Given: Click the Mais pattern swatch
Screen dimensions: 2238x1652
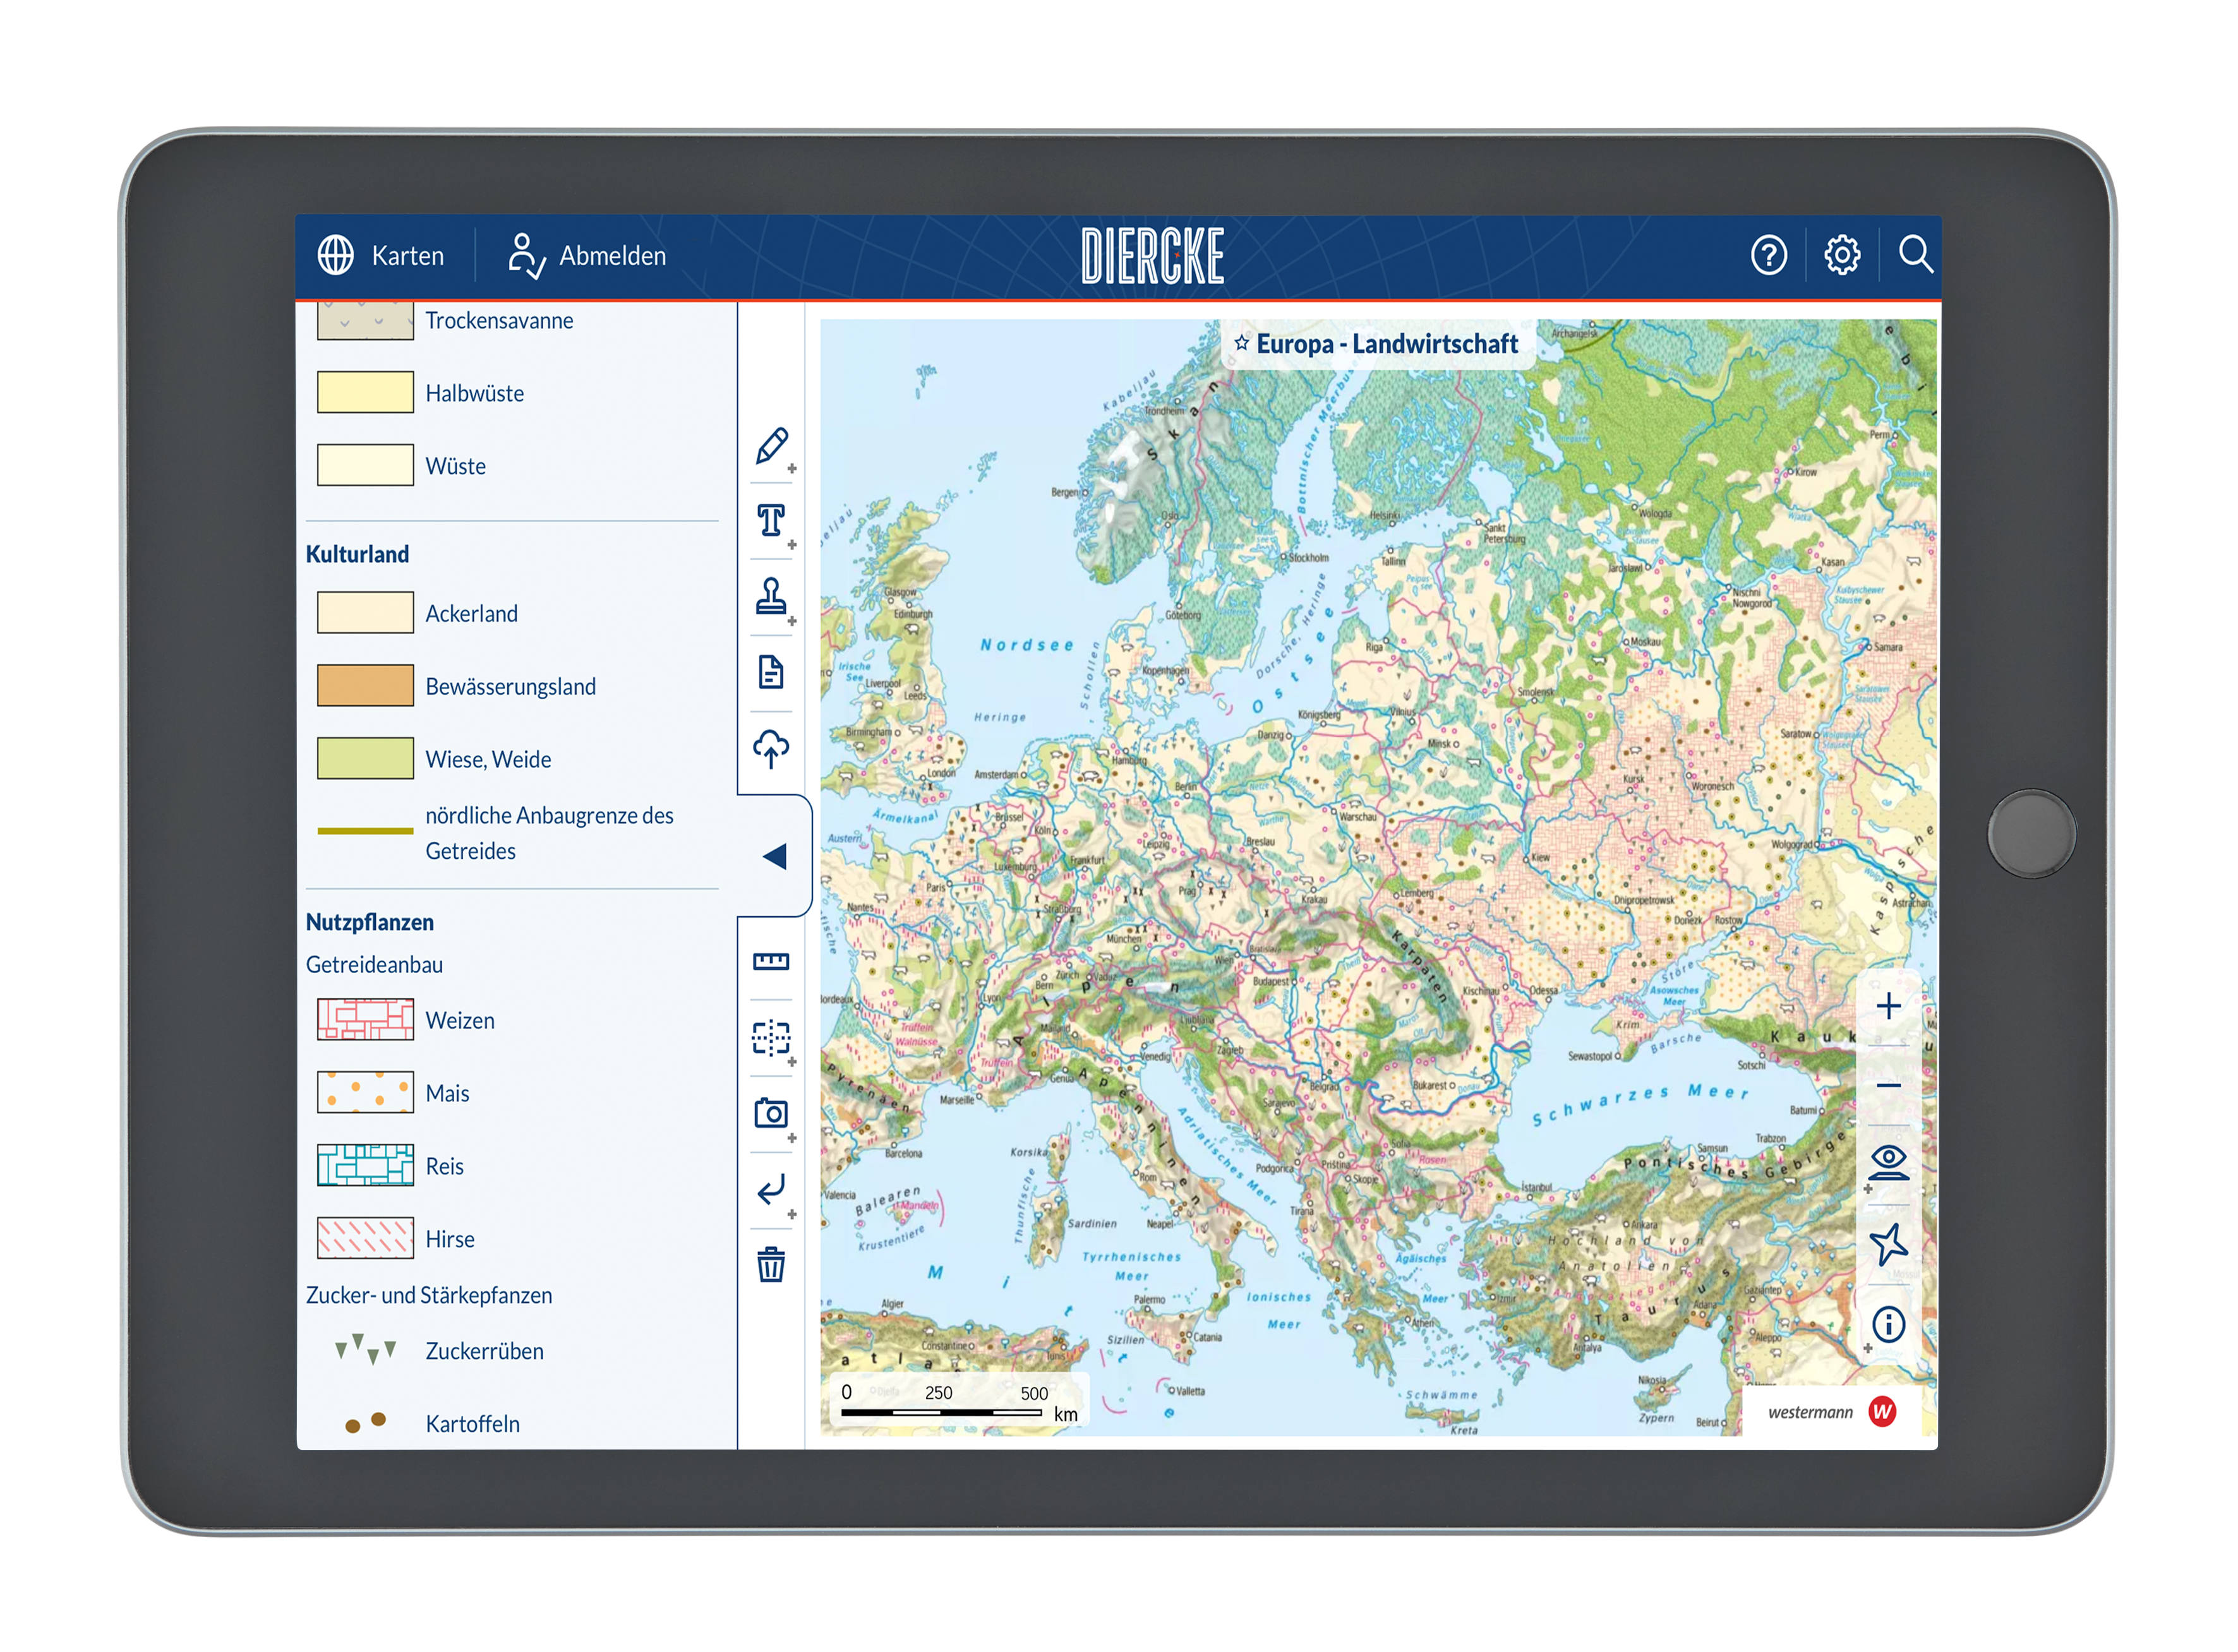Looking at the screenshot, I should pyautogui.click(x=365, y=1093).
